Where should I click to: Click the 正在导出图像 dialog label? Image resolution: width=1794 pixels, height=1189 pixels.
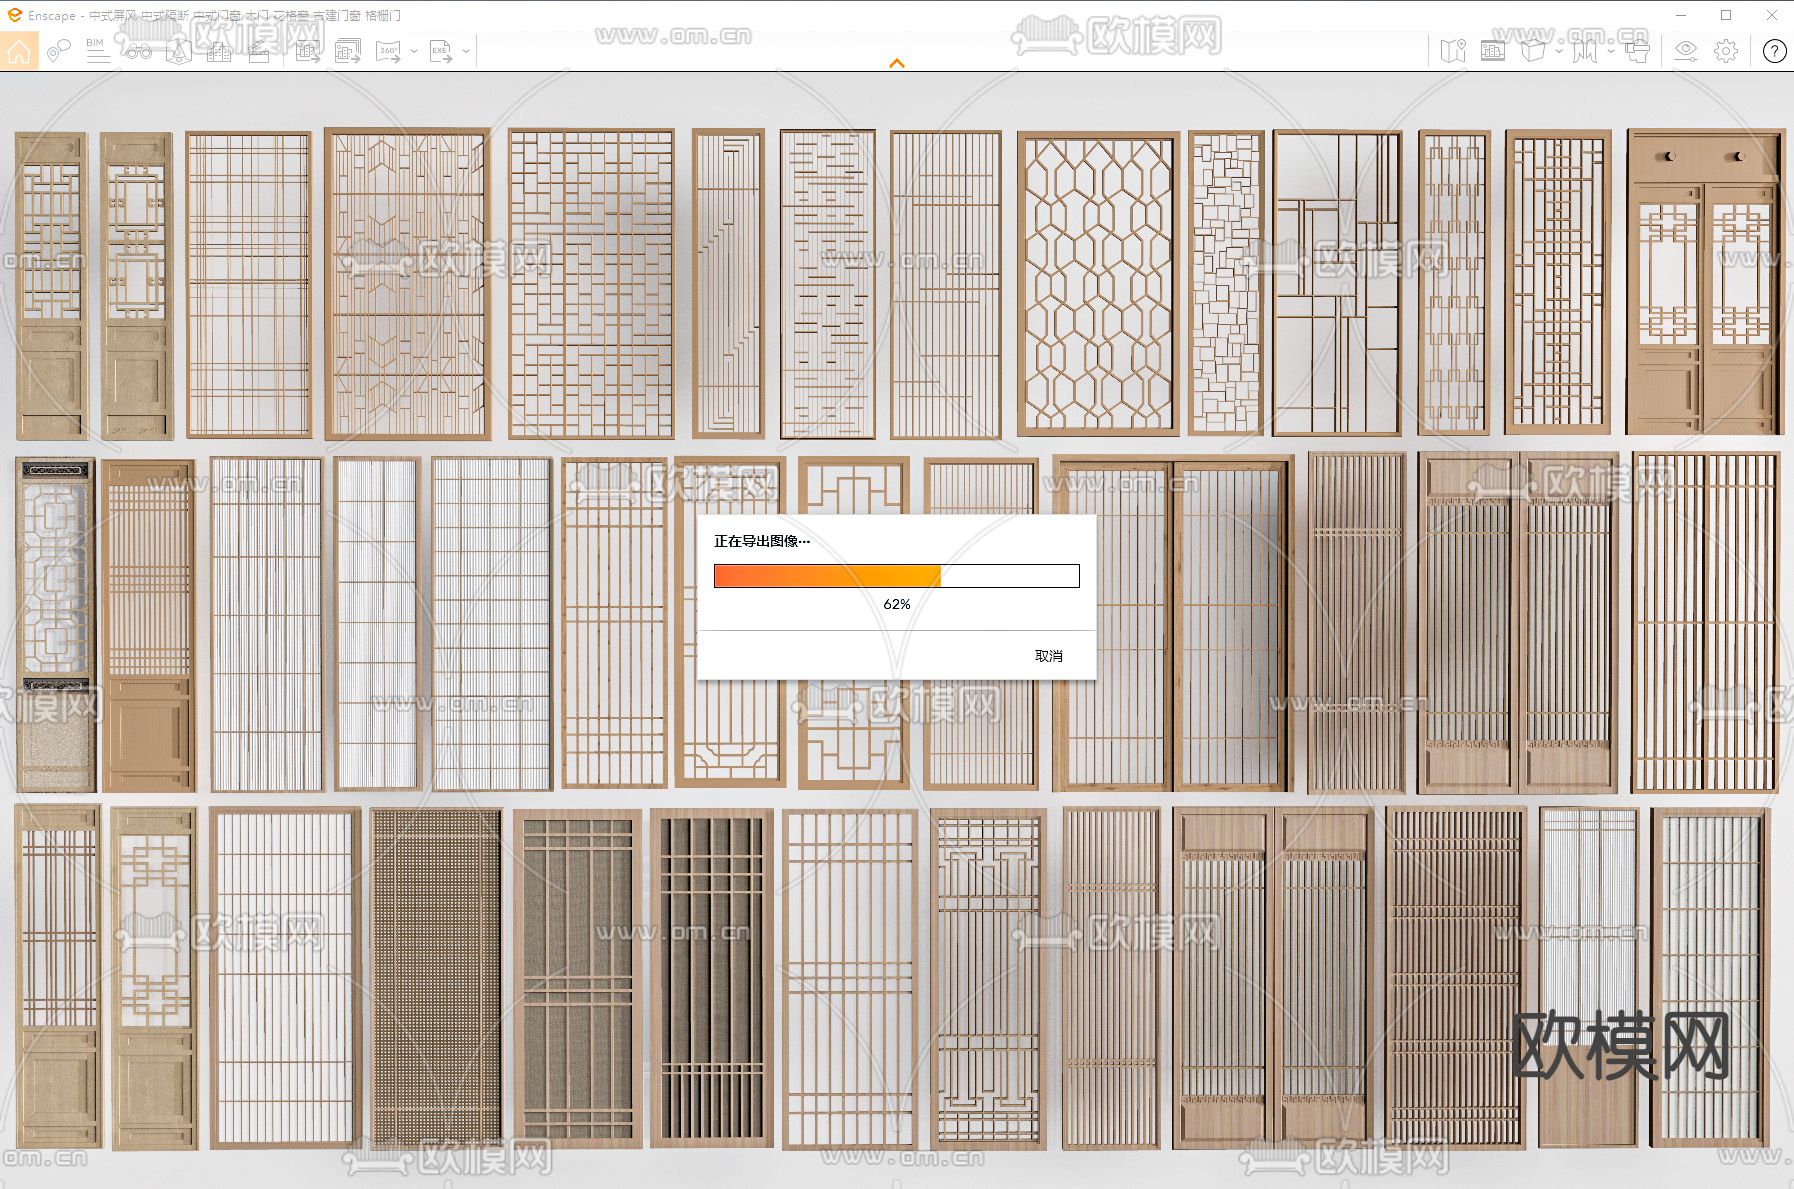[x=762, y=541]
